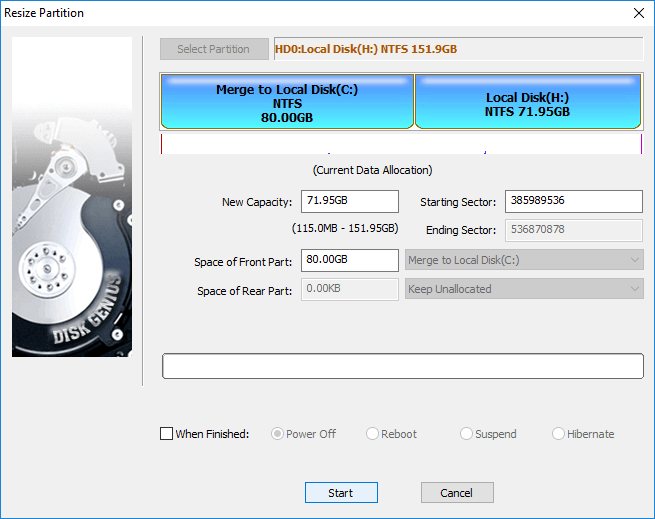Image resolution: width=655 pixels, height=519 pixels.
Task: Click the empty progress bar
Action: (x=402, y=366)
